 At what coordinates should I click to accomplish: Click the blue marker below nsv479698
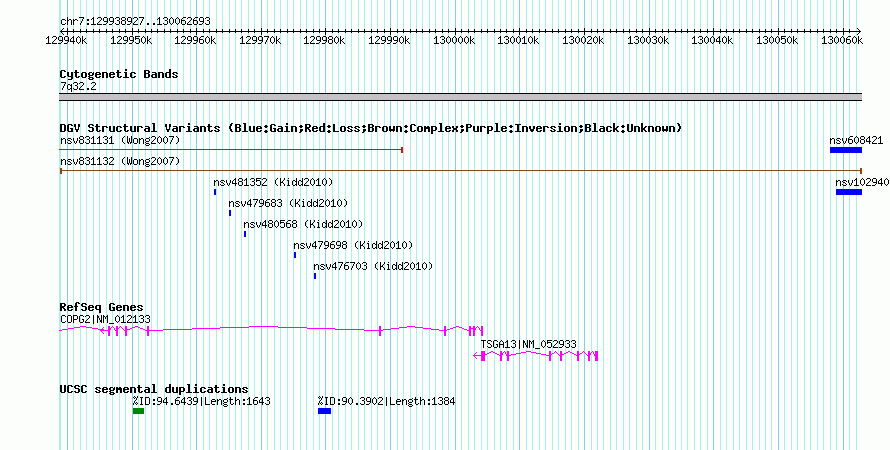coord(295,255)
